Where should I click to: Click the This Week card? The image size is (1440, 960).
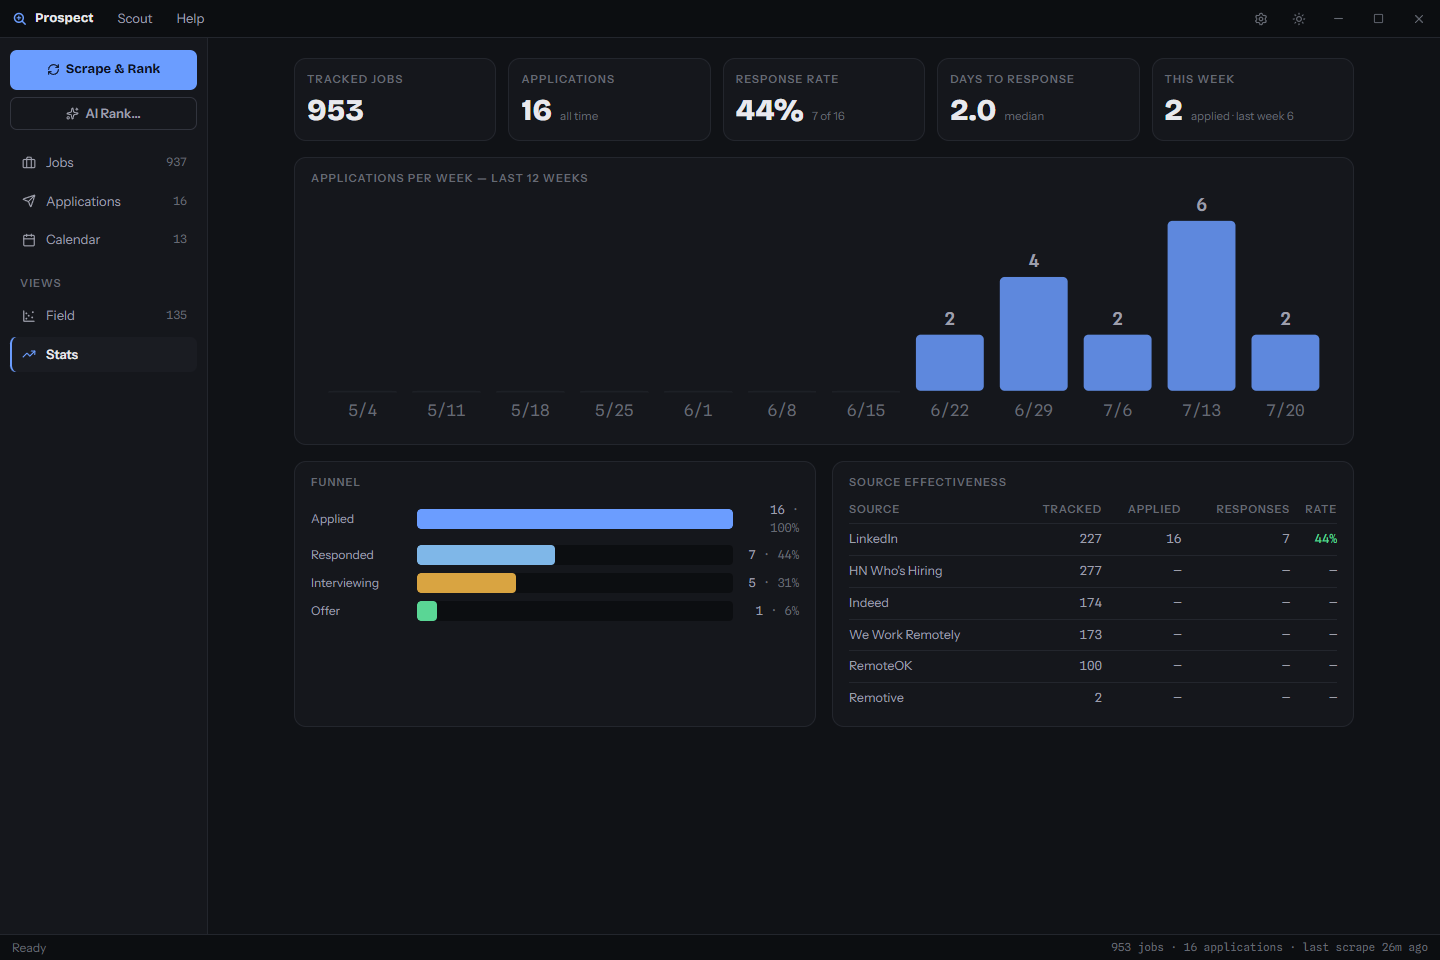click(x=1253, y=99)
